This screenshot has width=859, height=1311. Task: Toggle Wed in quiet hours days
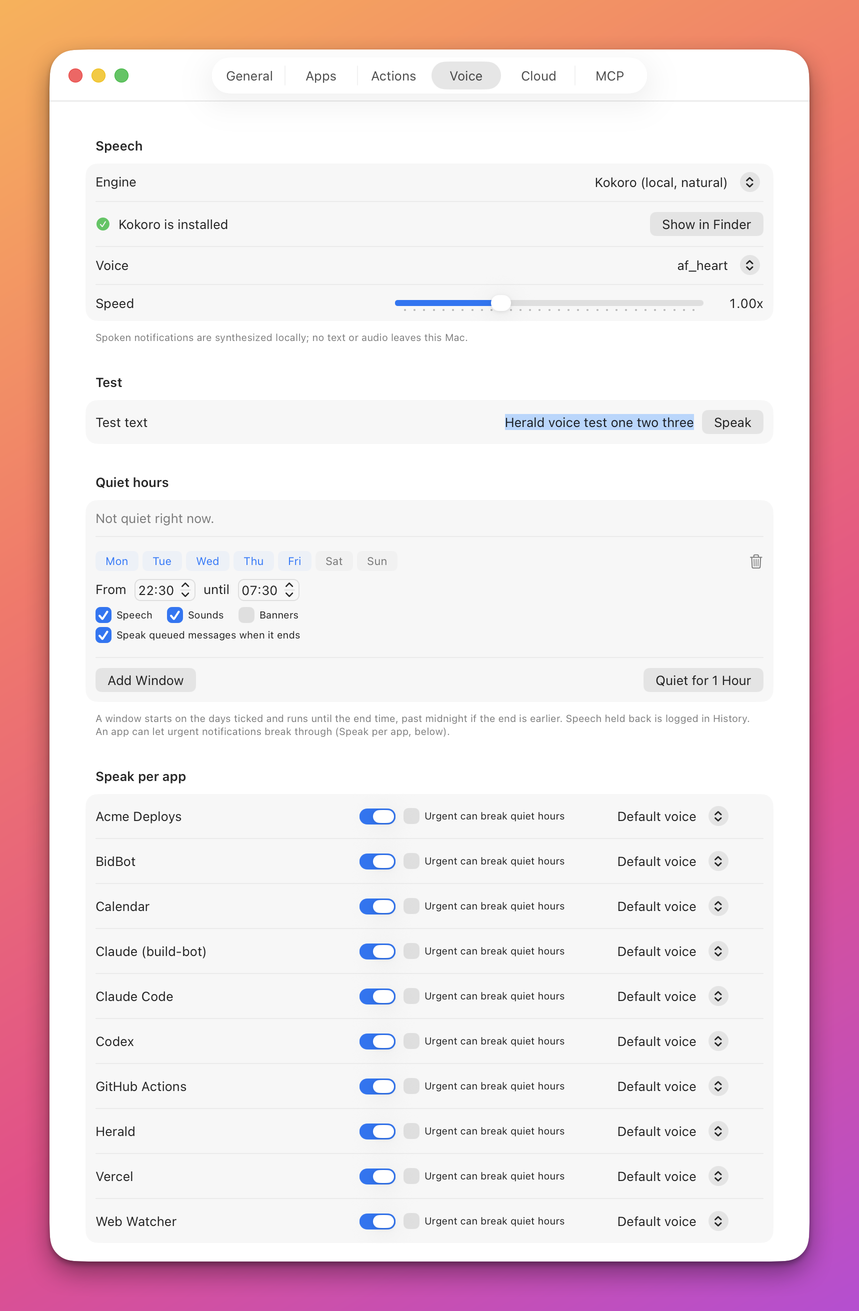208,561
